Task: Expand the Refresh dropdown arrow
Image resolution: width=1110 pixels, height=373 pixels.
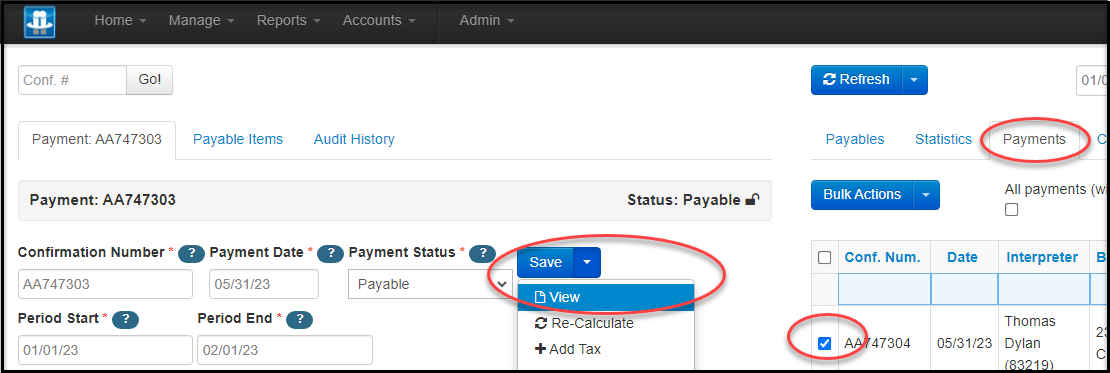Action: (x=915, y=80)
